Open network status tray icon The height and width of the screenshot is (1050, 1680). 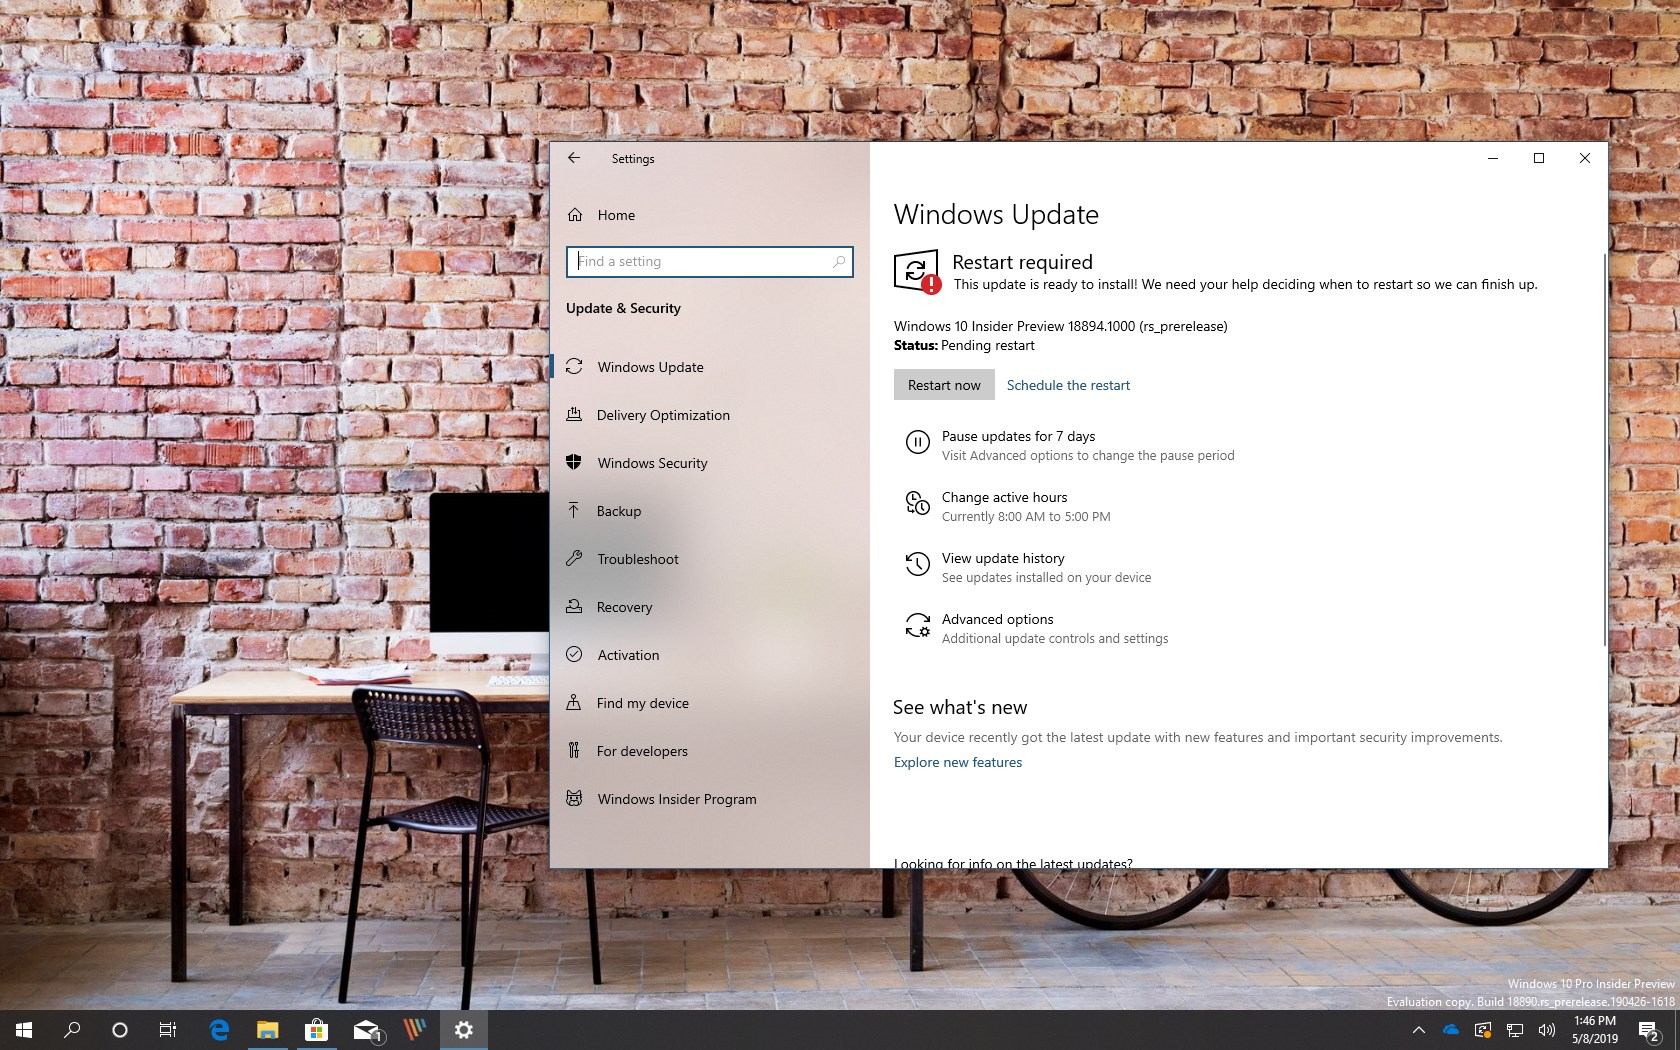tap(1515, 1030)
